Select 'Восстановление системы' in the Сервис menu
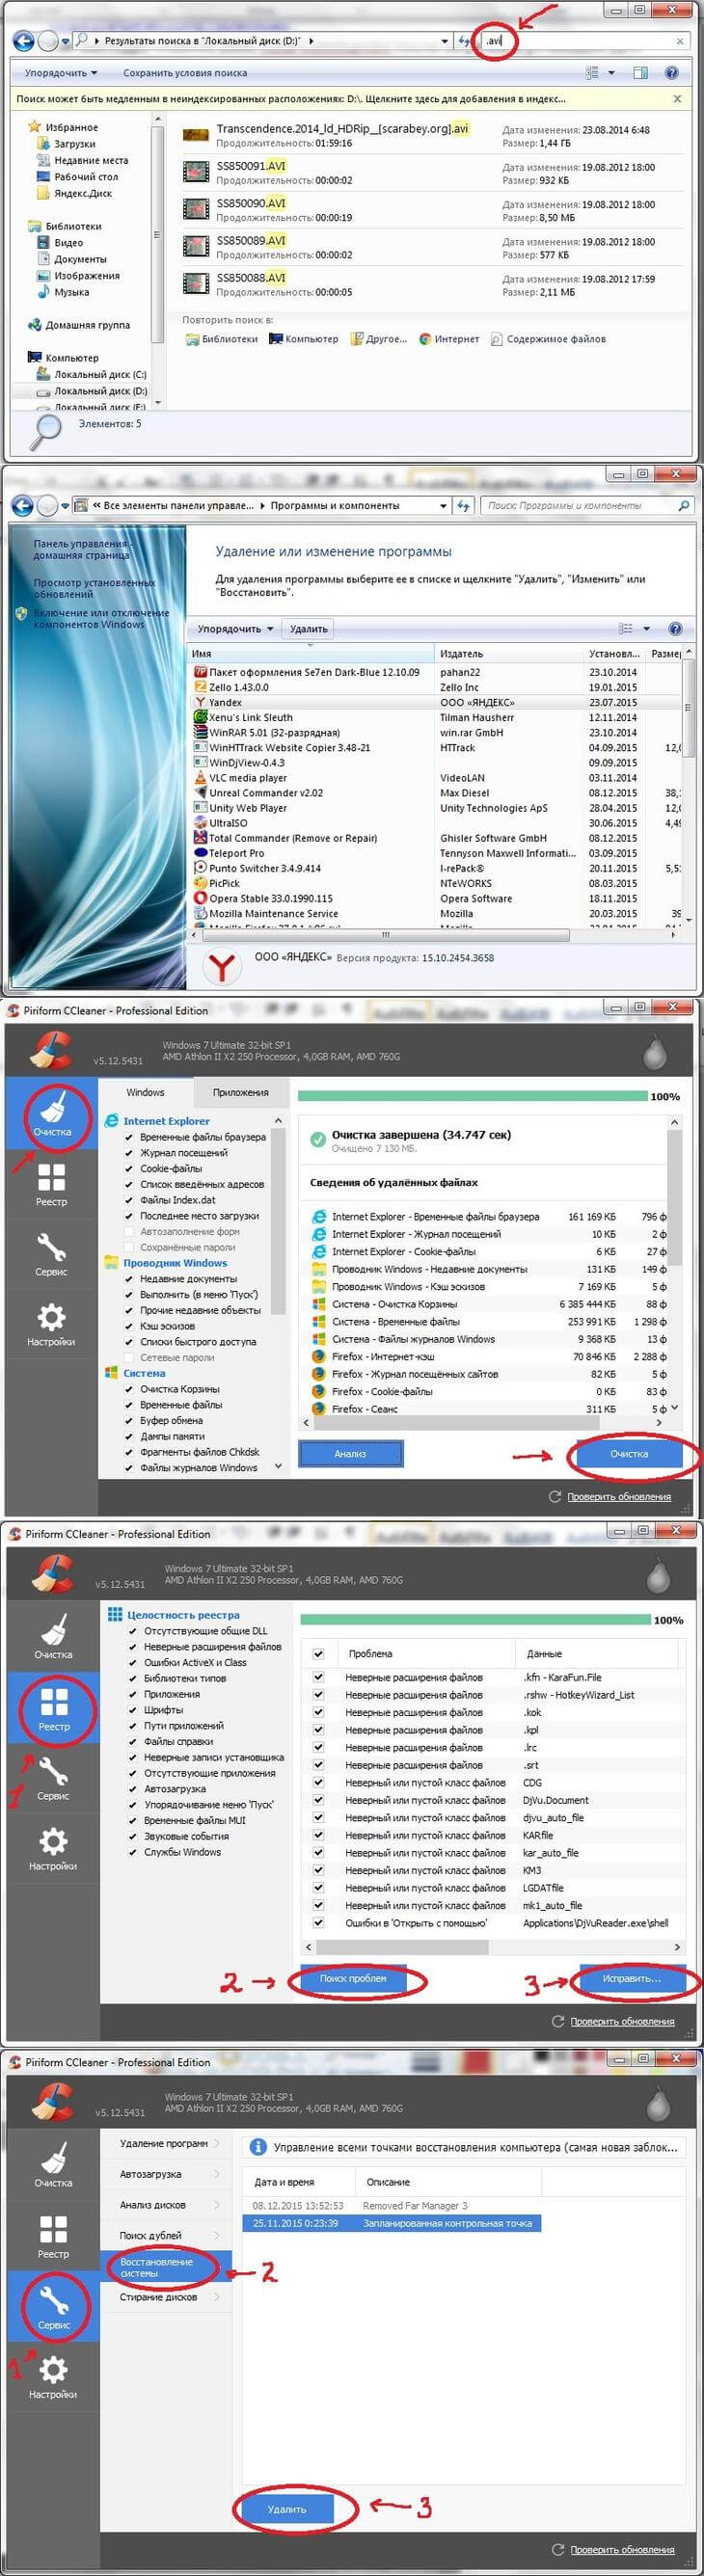This screenshot has width=704, height=2576. click(x=166, y=2267)
